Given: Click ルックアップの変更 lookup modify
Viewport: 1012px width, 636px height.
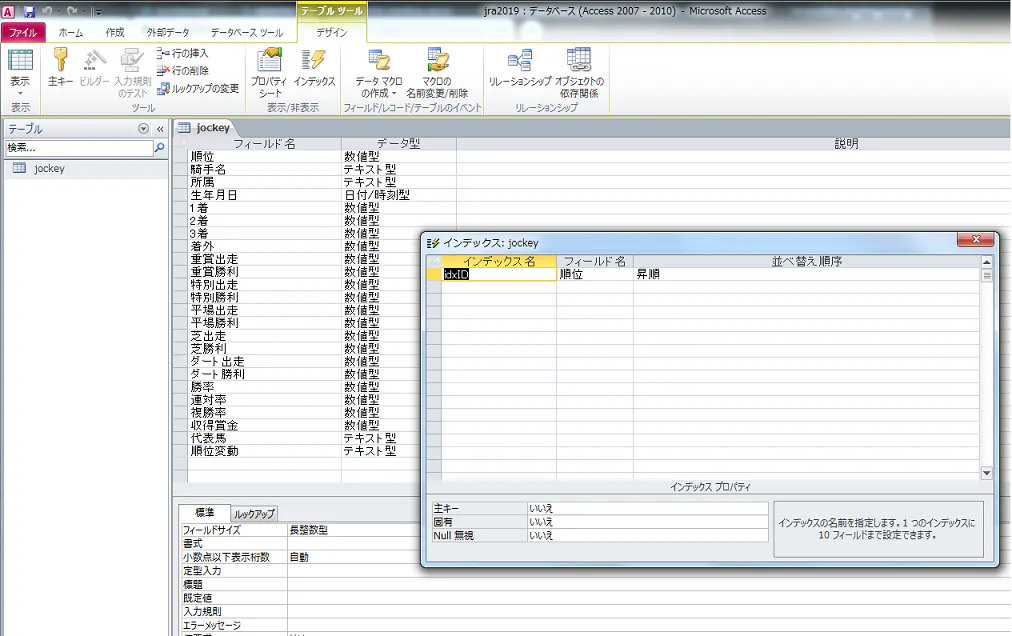Looking at the screenshot, I should [198, 88].
